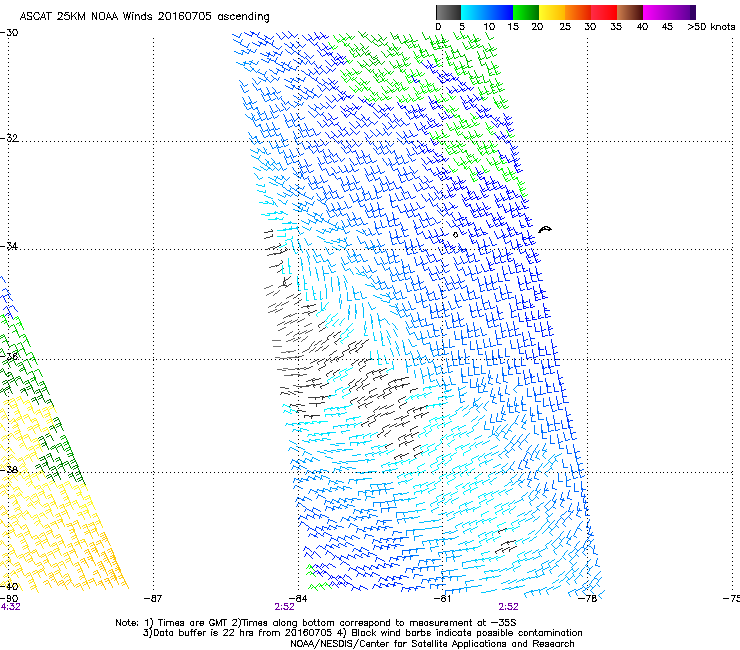Click the -34 latitude axis label
Screen dimensions: 740x650
[x=9, y=246]
